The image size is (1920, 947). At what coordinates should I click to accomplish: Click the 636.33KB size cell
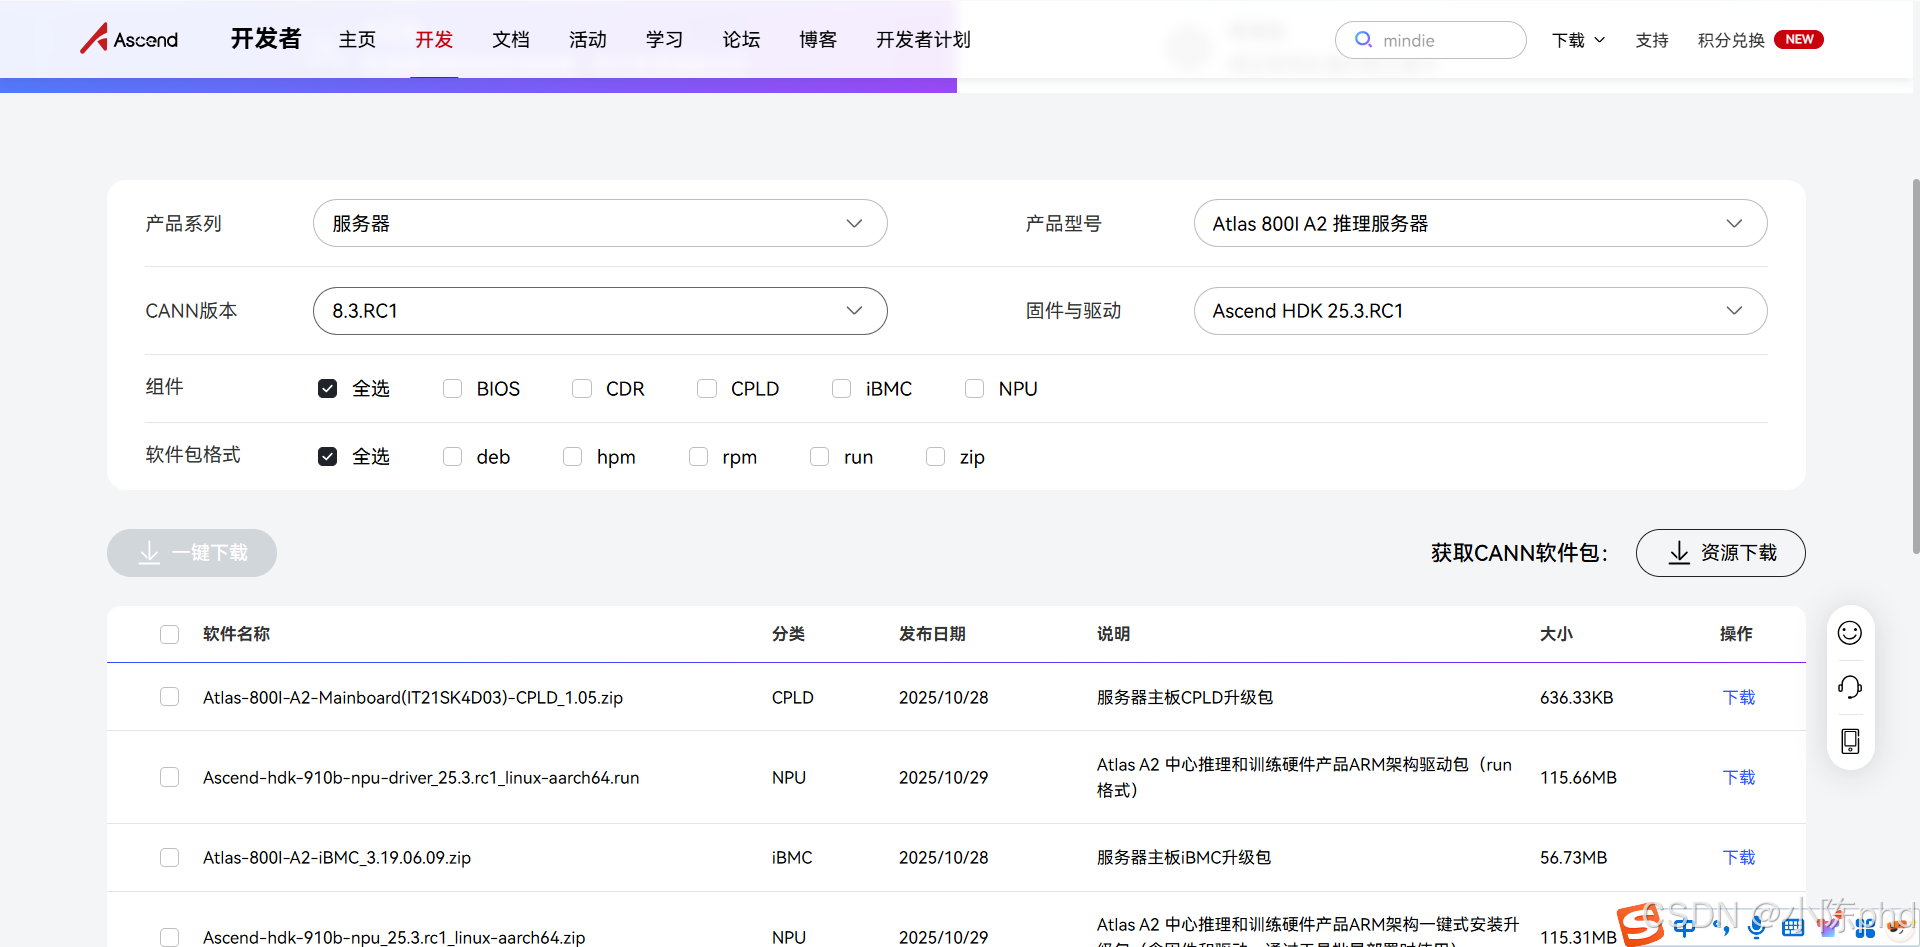tap(1576, 697)
